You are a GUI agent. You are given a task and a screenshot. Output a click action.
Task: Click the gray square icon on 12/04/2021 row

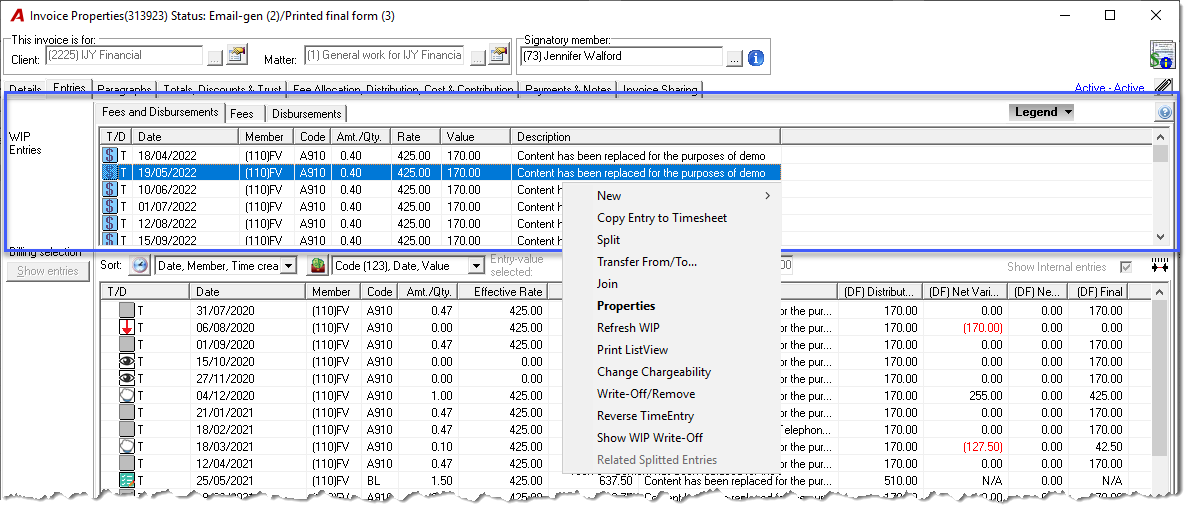pos(127,463)
